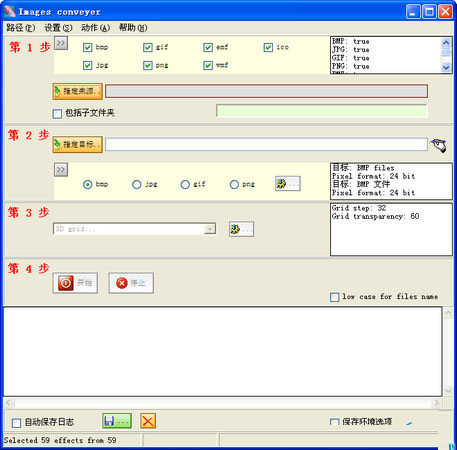Image resolution: width=457 pixels, height=450 pixels.
Task: Open effect settings gear button in step 3
Action: pos(241,229)
